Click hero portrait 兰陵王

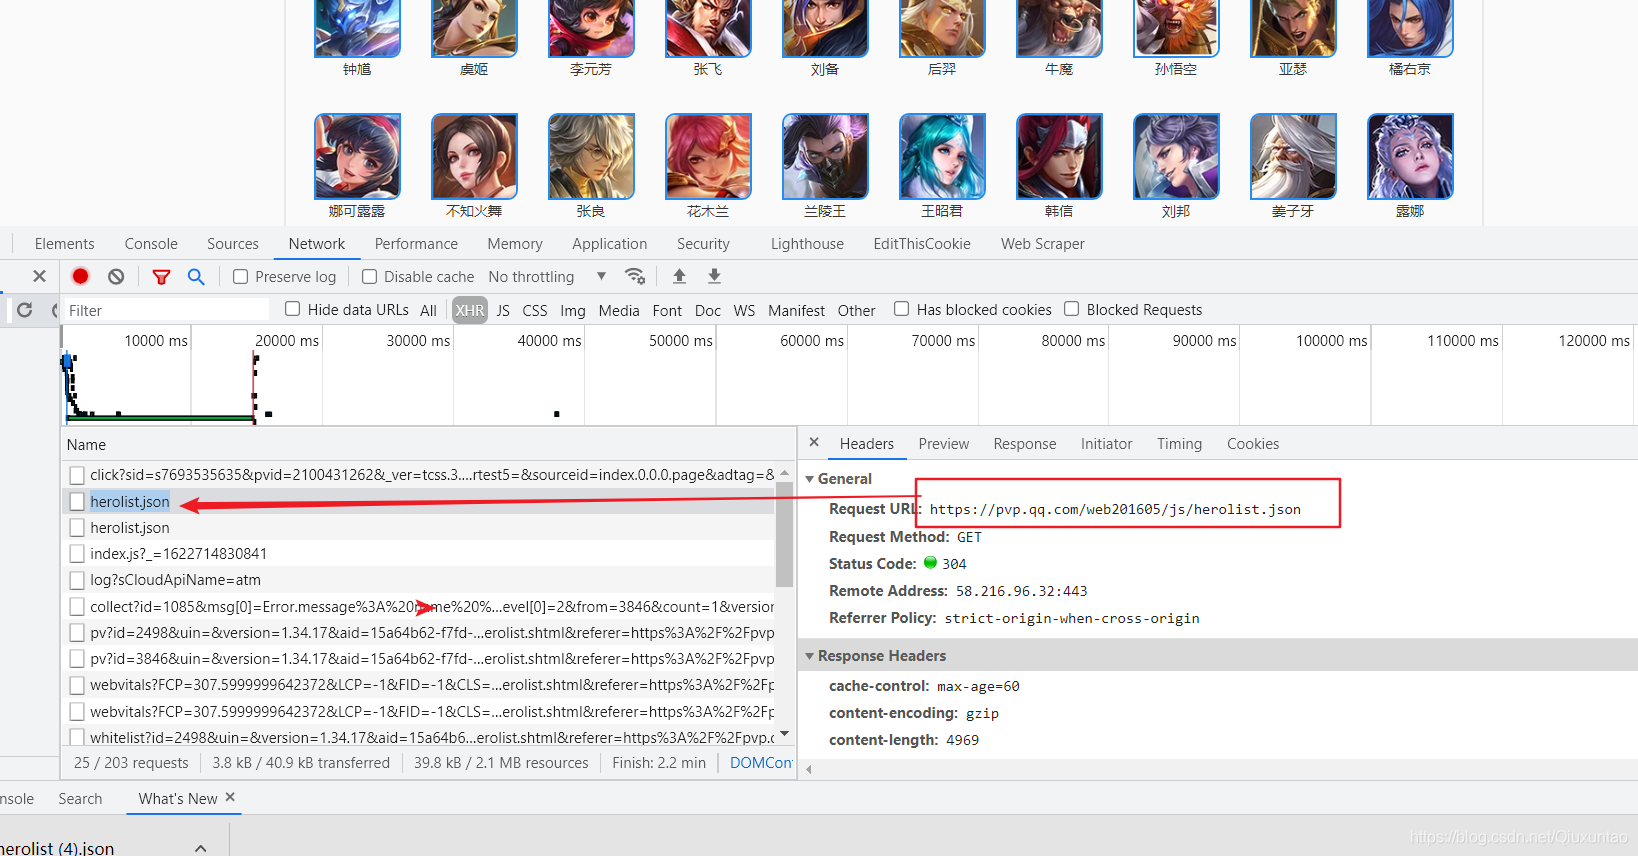point(825,156)
